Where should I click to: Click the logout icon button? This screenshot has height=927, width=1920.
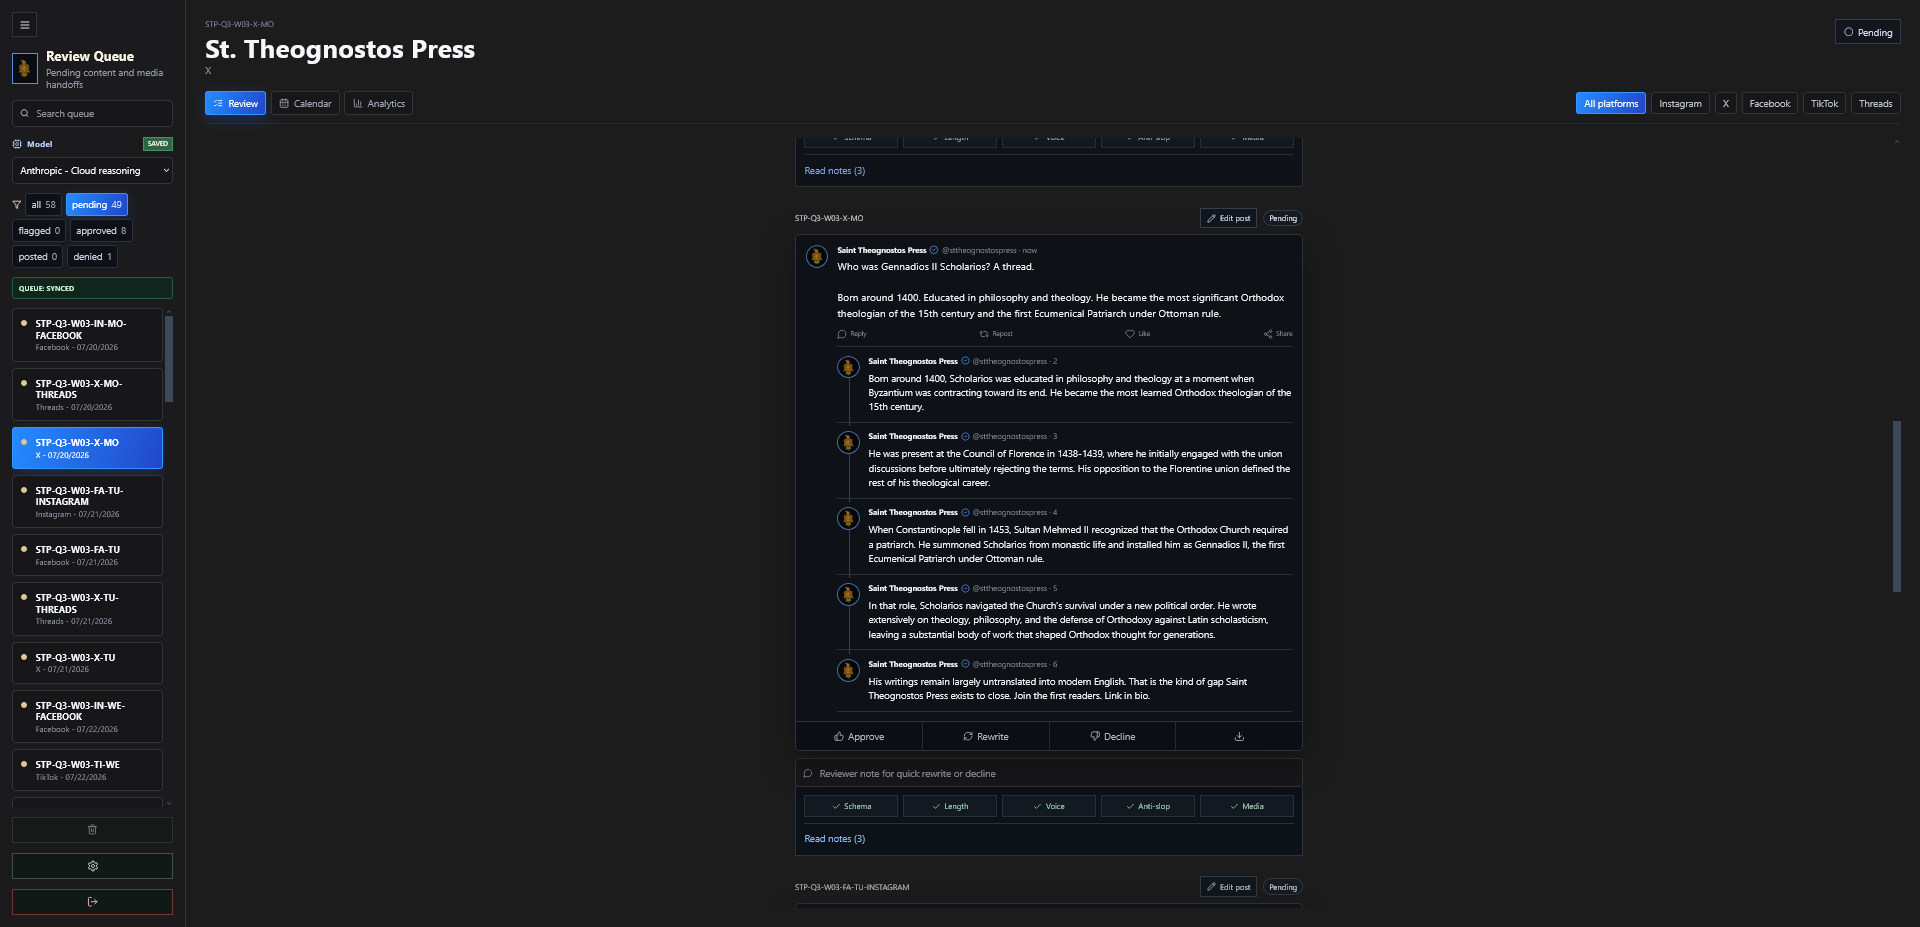(x=92, y=902)
